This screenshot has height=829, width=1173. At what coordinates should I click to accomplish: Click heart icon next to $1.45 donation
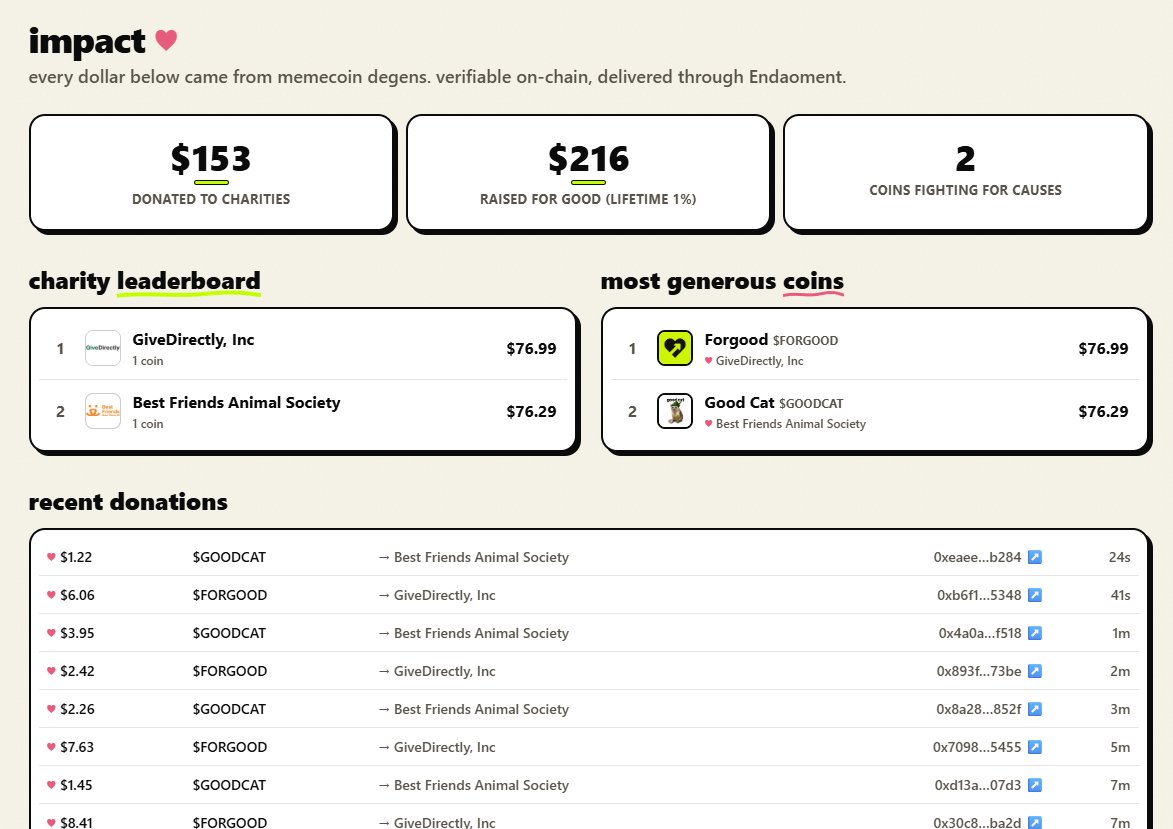[x=51, y=785]
